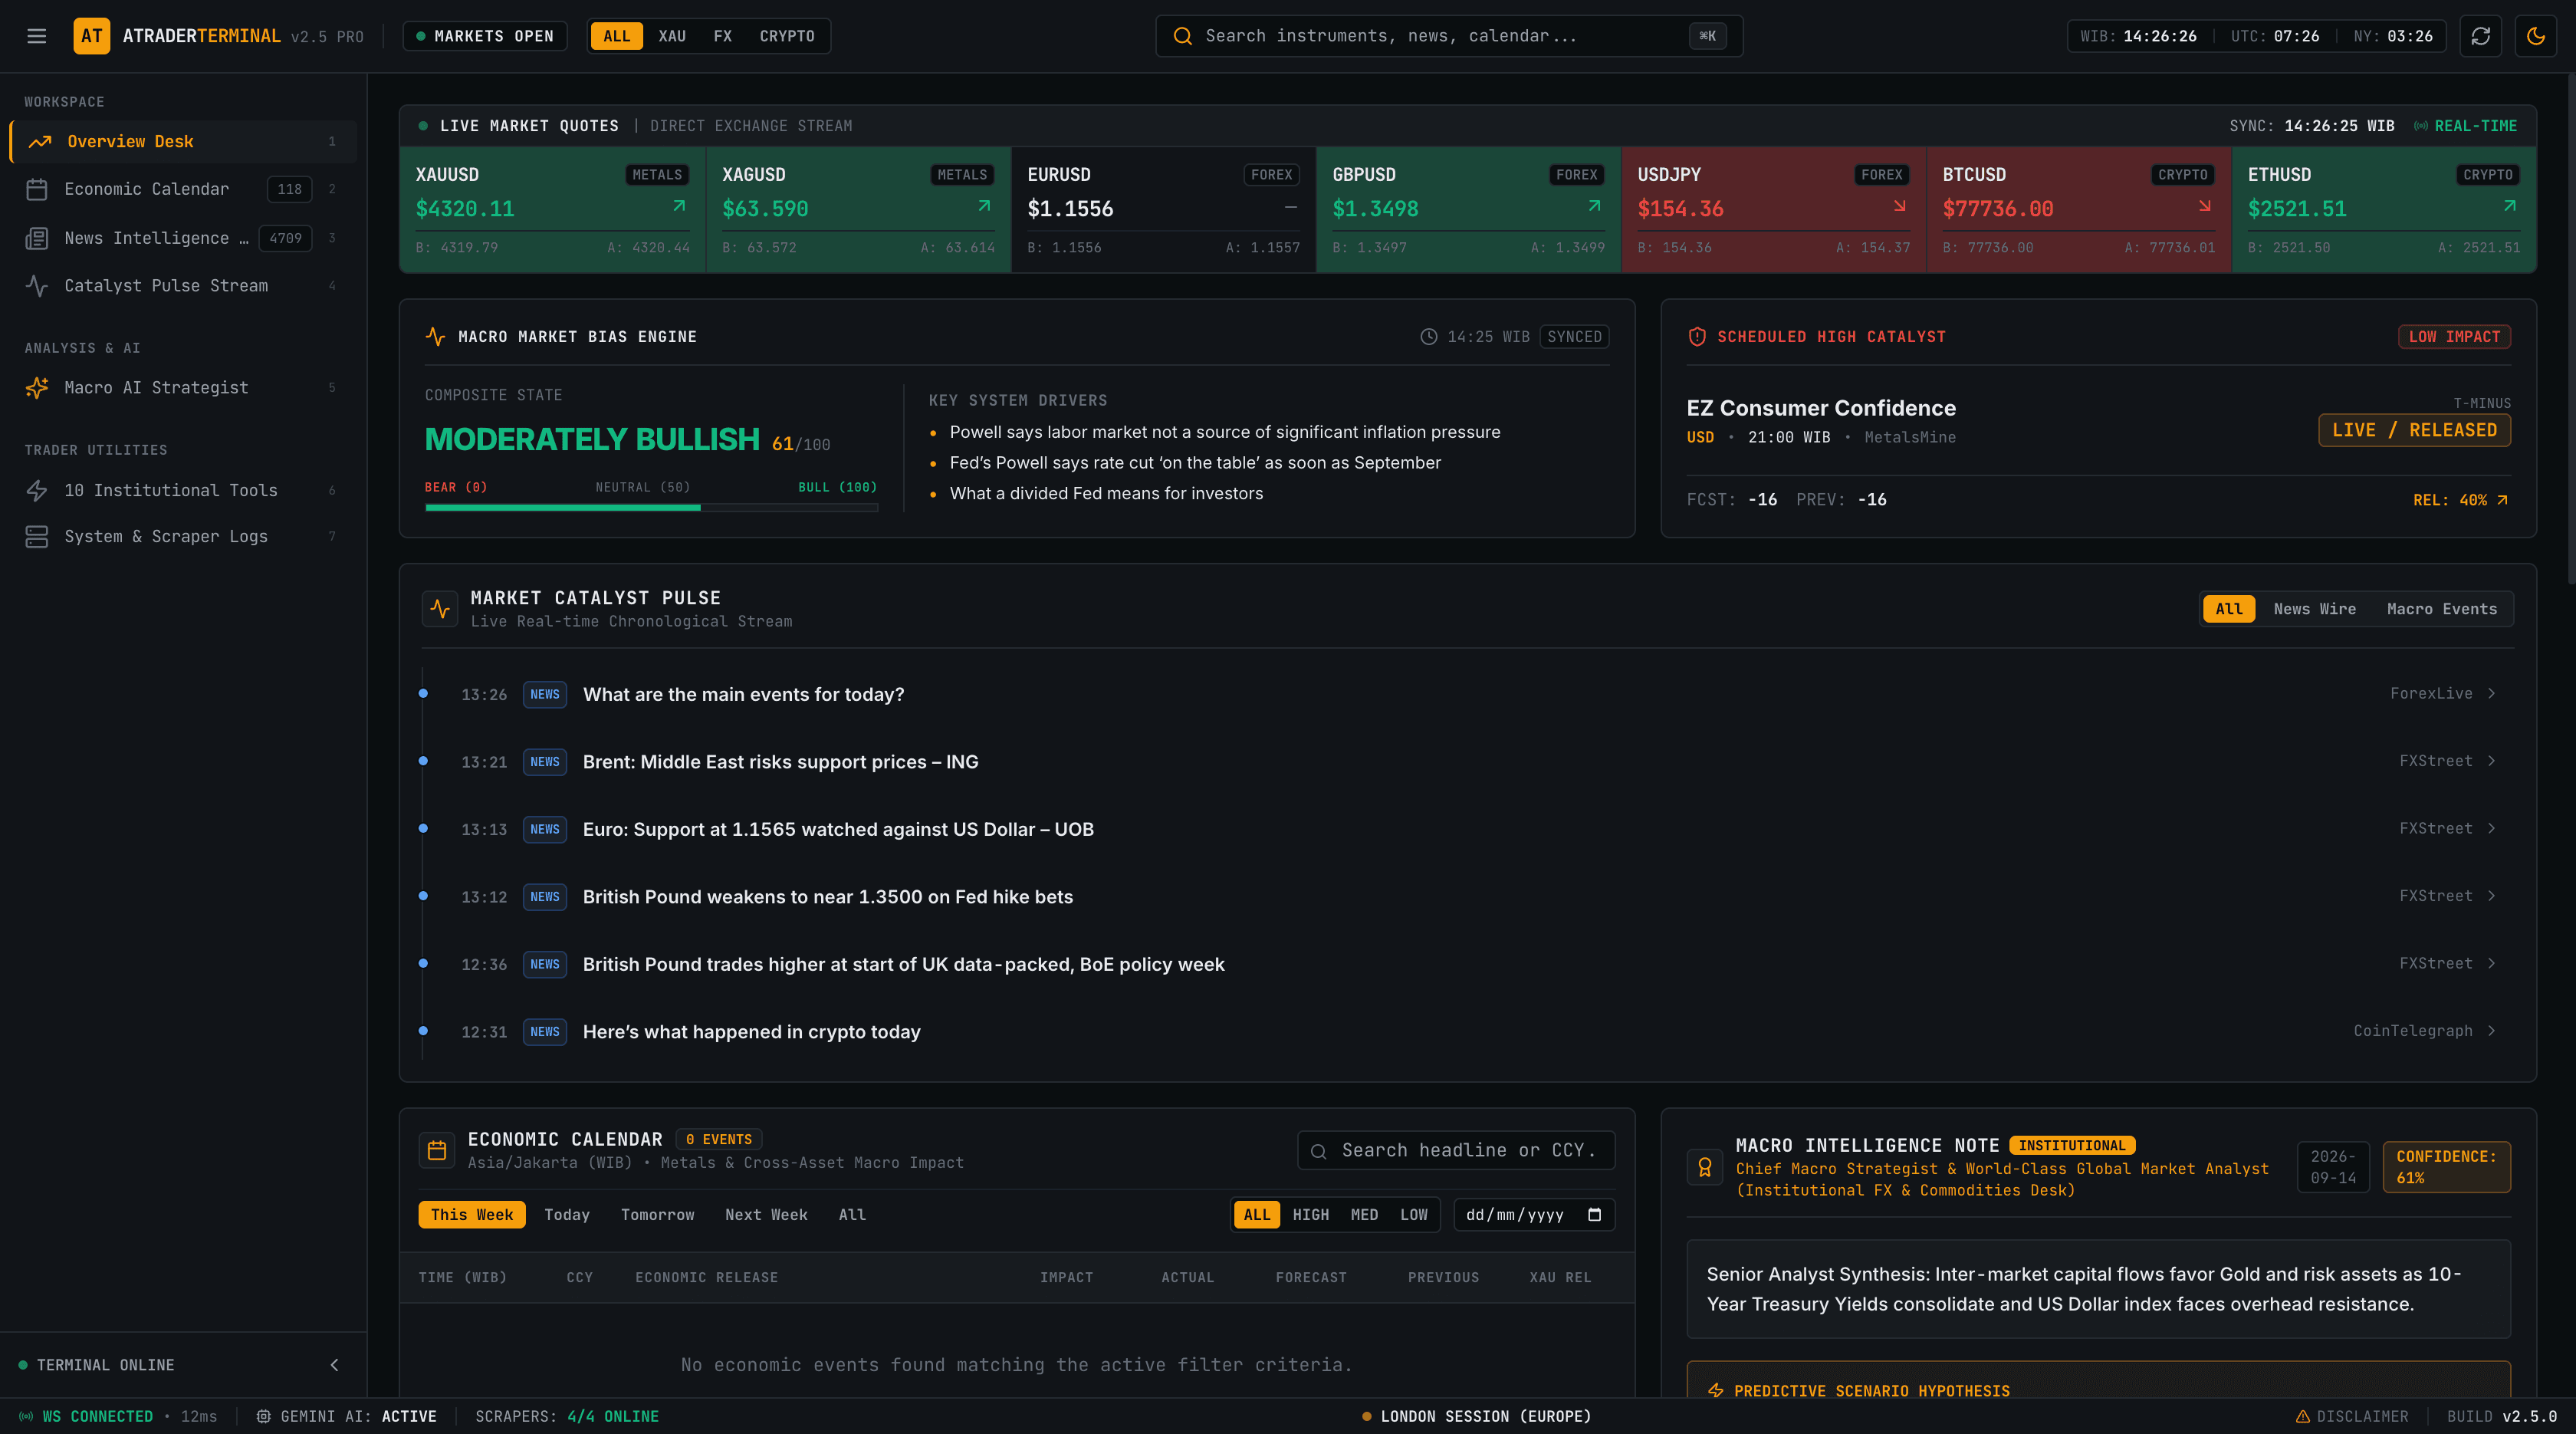Open the DISCLAIMER link
Image resolution: width=2576 pixels, height=1434 pixels.
[2352, 1417]
